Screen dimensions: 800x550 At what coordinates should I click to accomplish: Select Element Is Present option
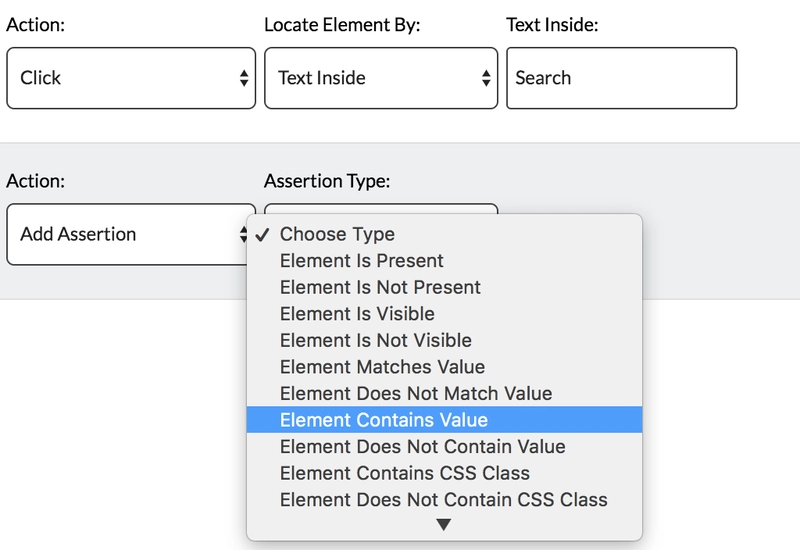tap(444, 261)
